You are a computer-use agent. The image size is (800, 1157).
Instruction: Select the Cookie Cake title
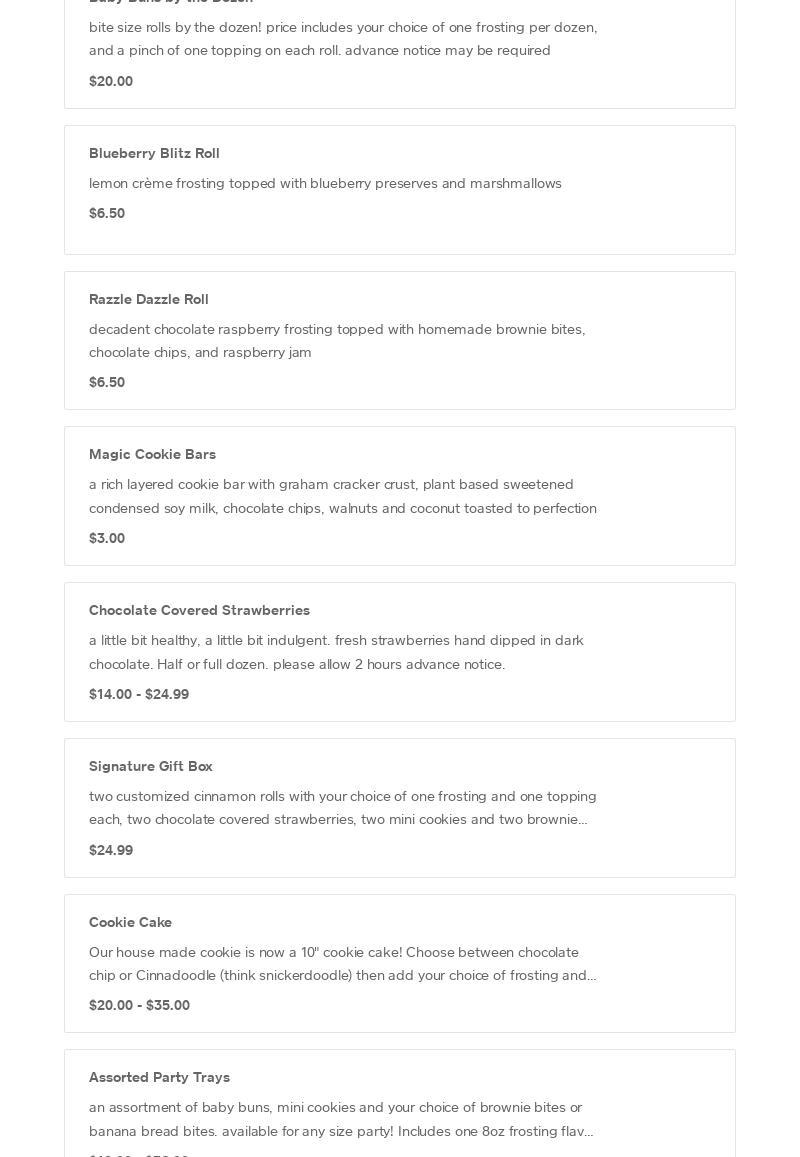130,922
